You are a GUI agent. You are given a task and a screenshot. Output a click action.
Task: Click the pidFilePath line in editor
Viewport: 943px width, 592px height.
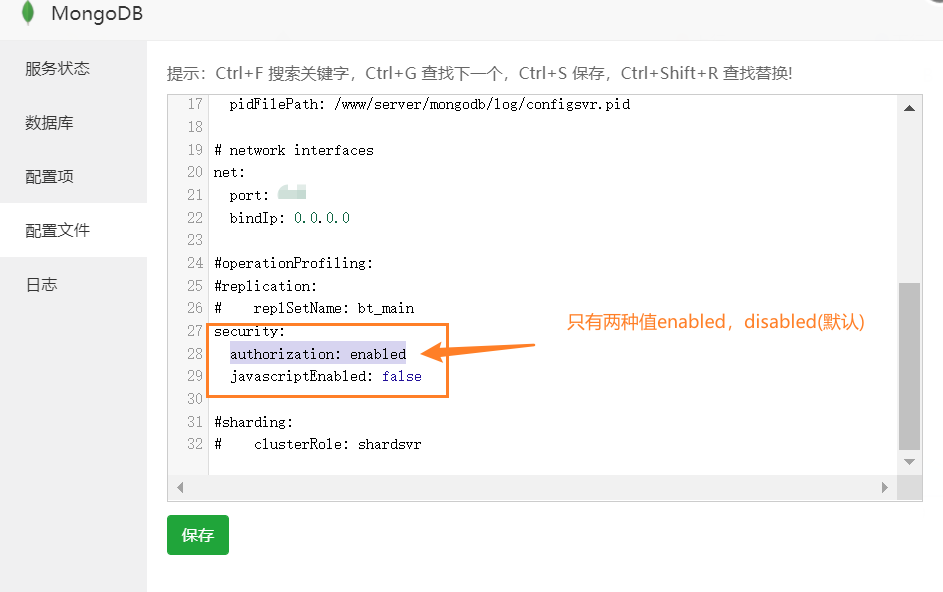(429, 104)
